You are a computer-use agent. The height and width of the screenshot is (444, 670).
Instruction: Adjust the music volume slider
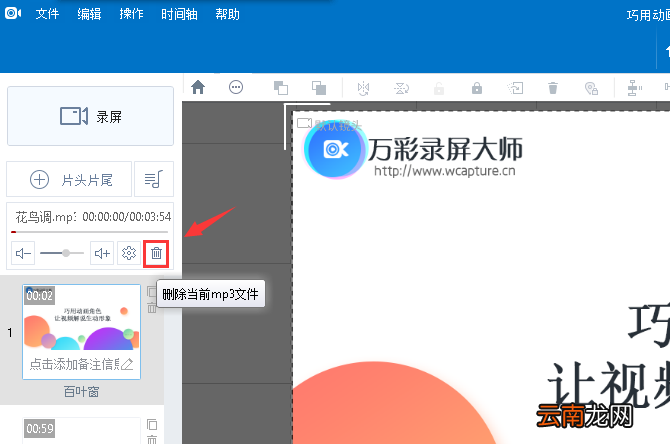(x=62, y=253)
